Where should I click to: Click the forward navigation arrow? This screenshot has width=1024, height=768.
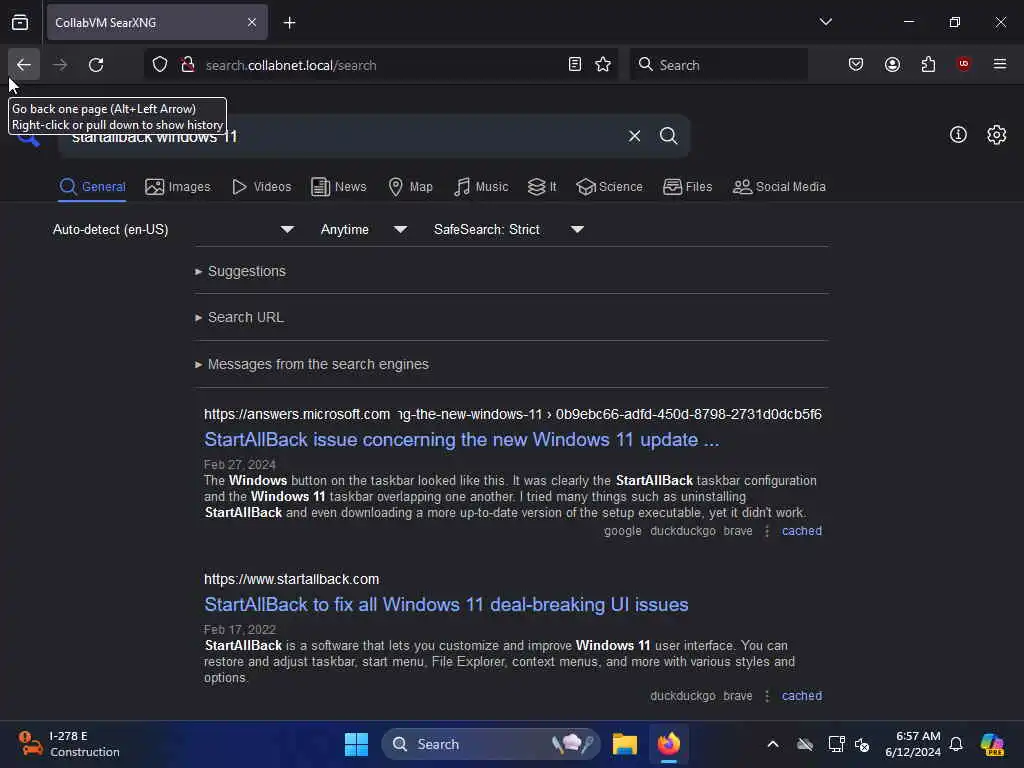(59, 65)
